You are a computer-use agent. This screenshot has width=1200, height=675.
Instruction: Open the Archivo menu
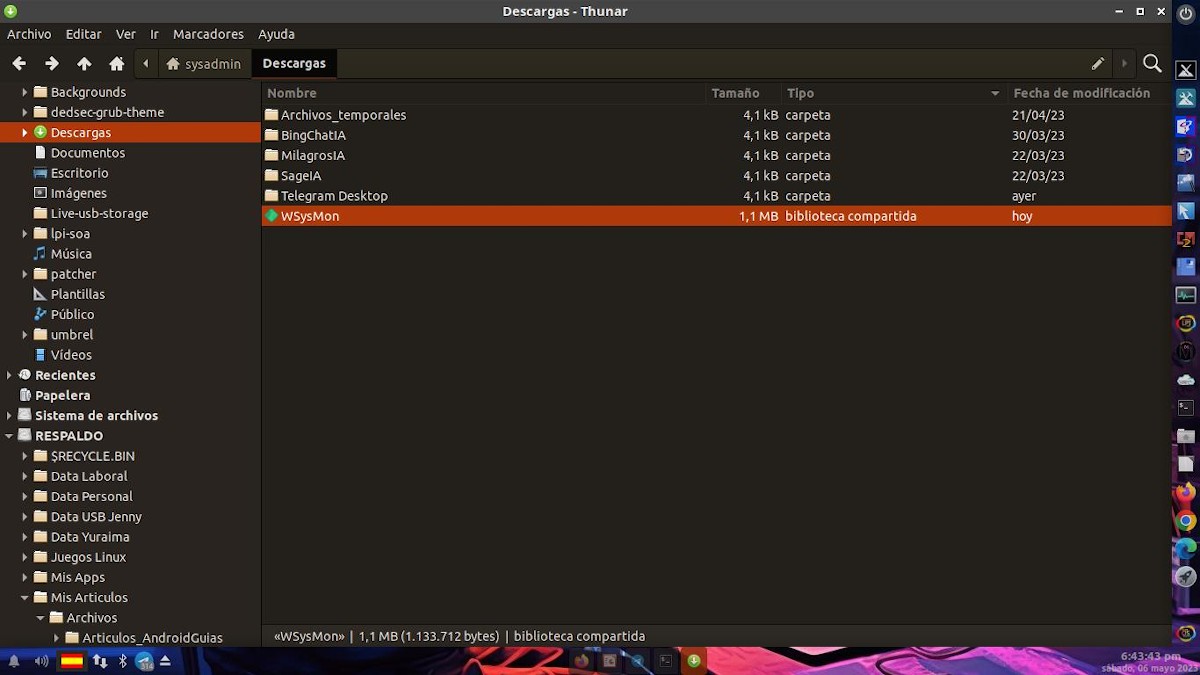(x=29, y=34)
